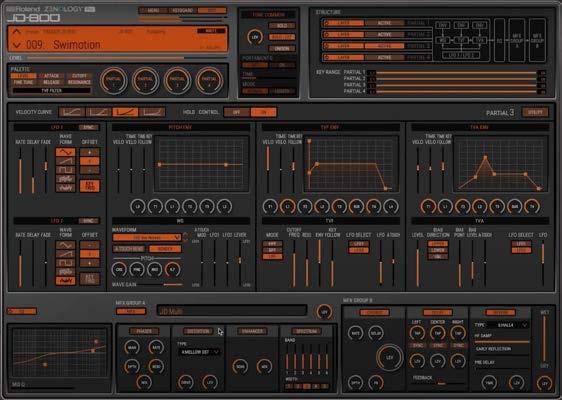Image resolution: width=562 pixels, height=400 pixels.
Task: Click the Partial 1 key range bar
Action: coord(456,72)
